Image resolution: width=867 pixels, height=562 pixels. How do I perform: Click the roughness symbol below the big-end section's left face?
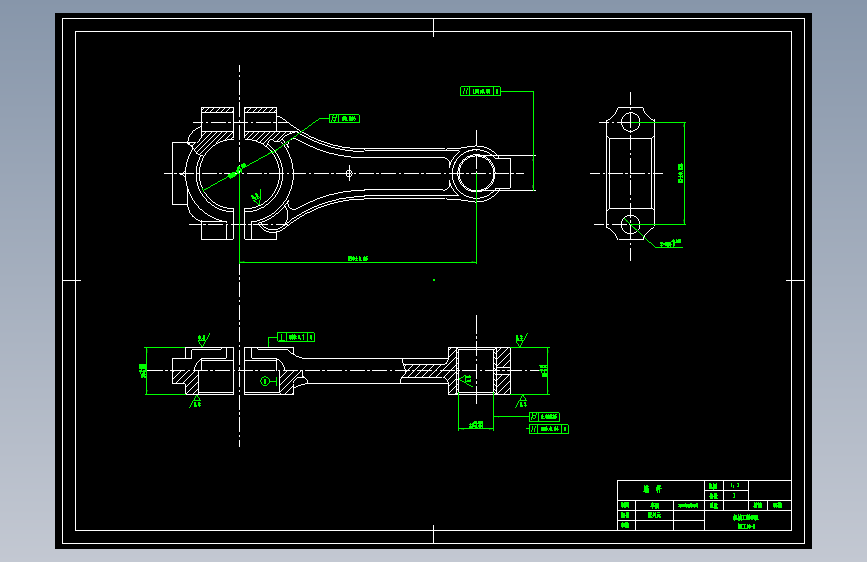pos(195,402)
